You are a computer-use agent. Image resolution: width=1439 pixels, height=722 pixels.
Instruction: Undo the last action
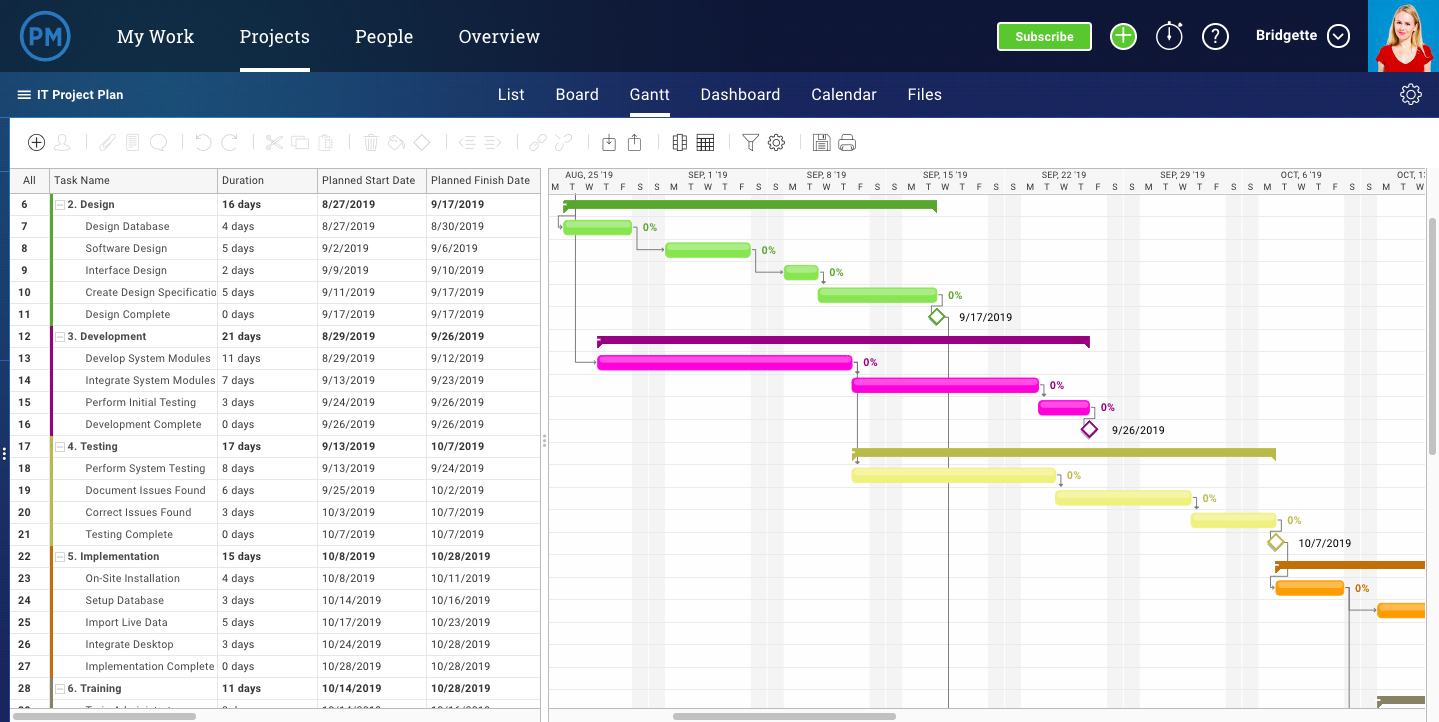pyautogui.click(x=203, y=142)
